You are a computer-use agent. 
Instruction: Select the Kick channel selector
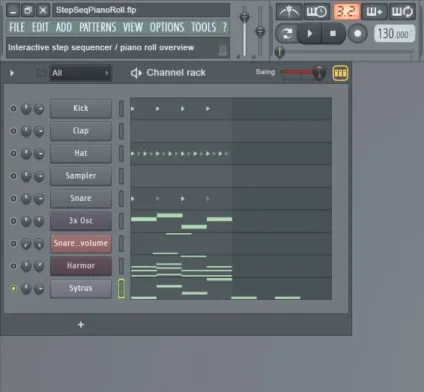click(x=121, y=109)
